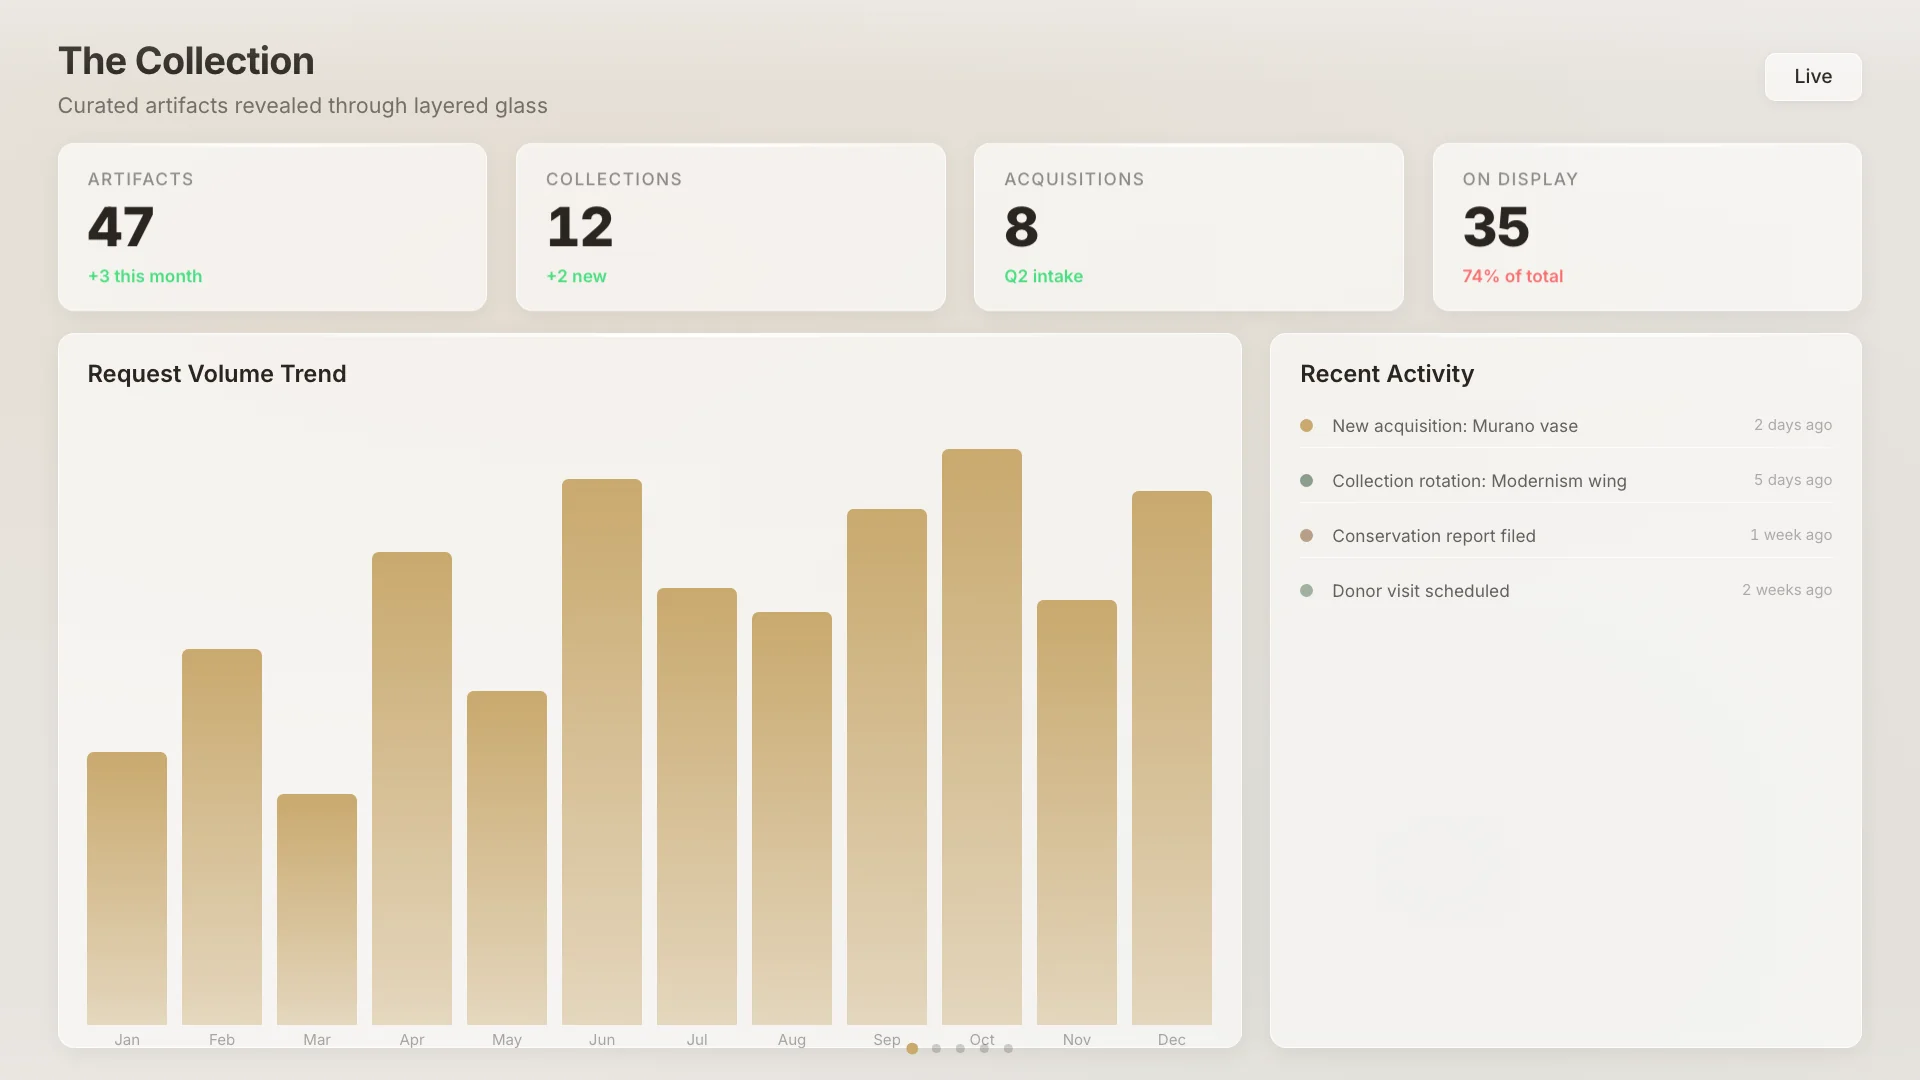Click the 'Jul' axis label

pos(697,1040)
